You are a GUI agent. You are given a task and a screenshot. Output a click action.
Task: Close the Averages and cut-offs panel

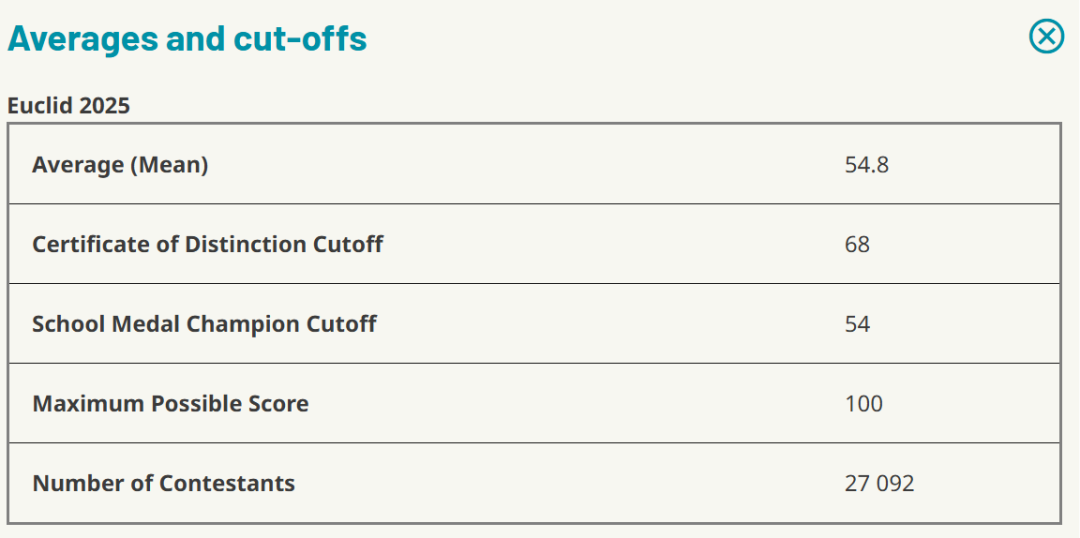1046,37
